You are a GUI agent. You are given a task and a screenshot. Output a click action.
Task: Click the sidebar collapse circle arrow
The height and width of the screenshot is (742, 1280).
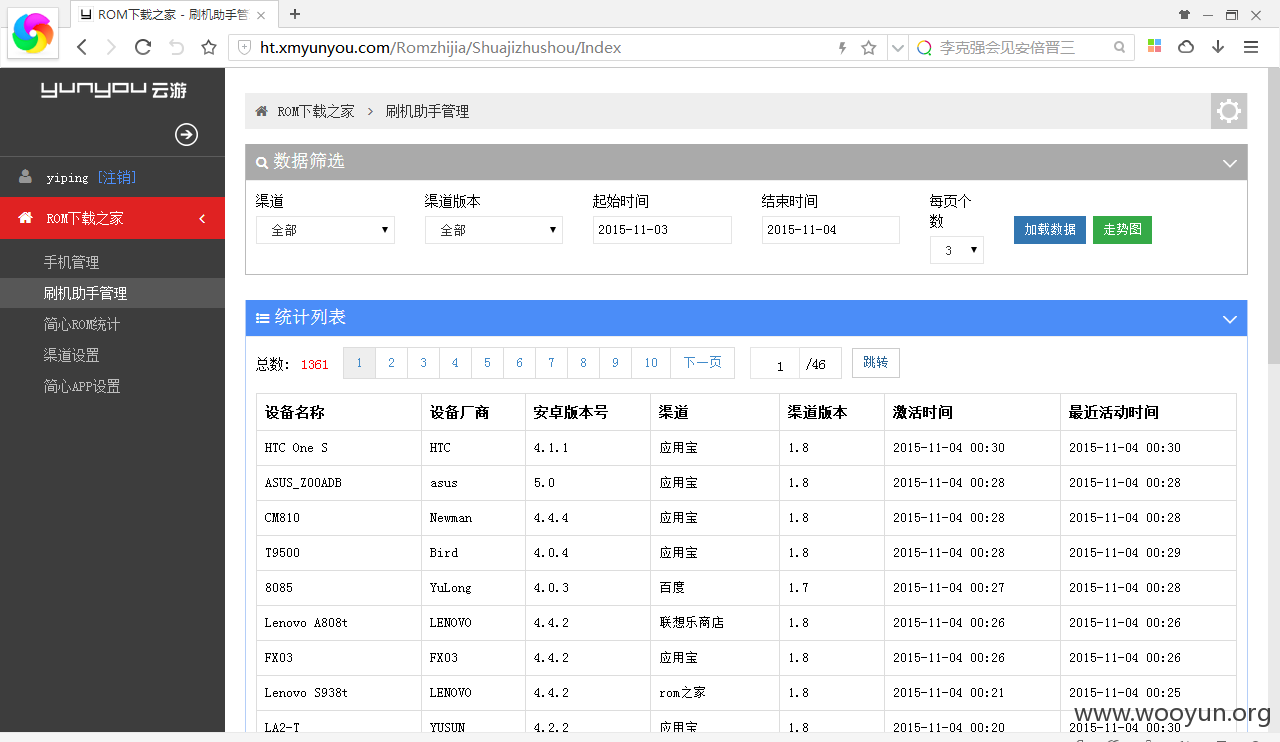(186, 135)
